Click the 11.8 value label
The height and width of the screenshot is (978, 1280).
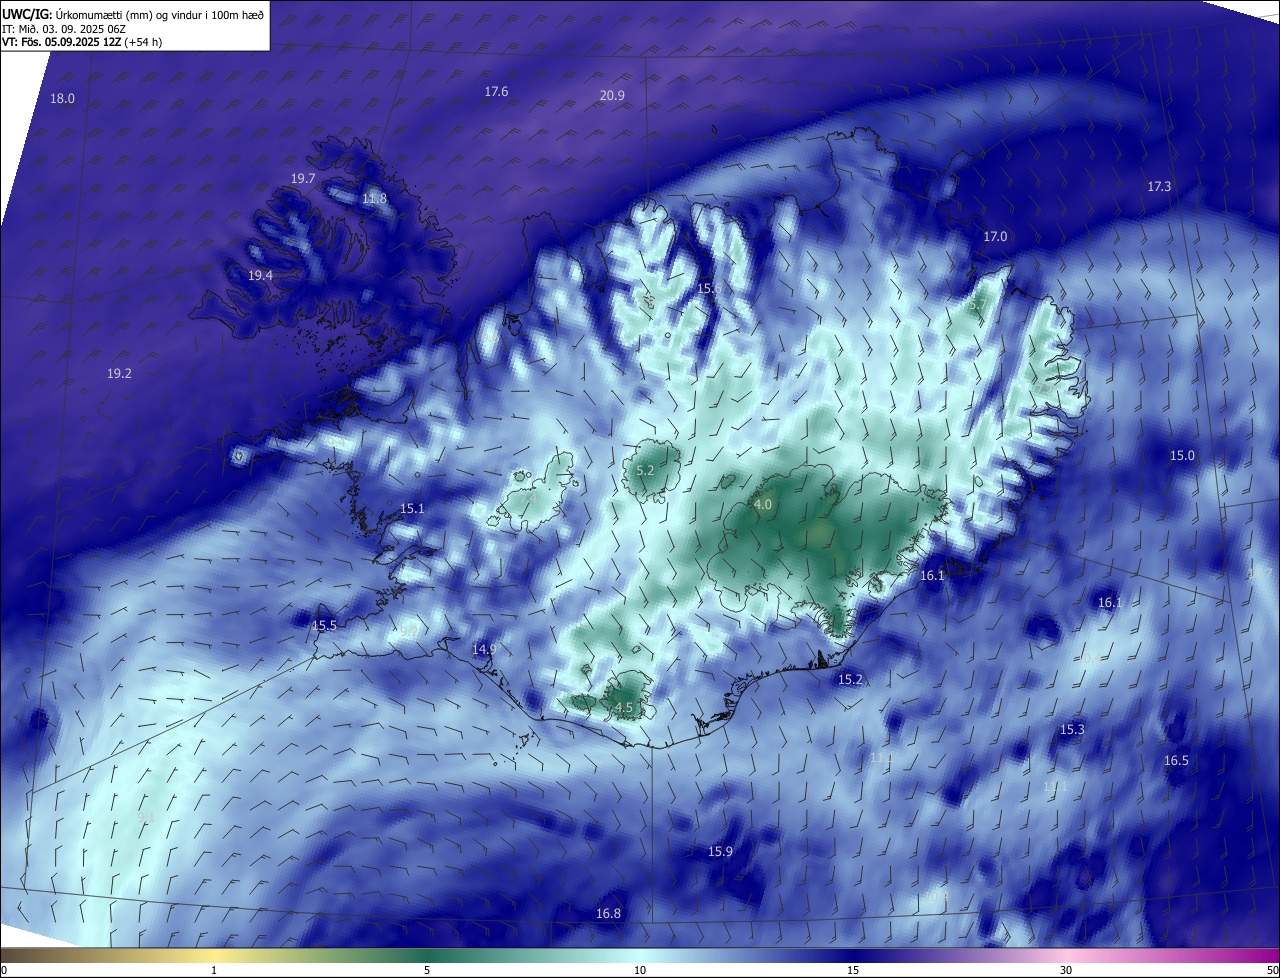[374, 198]
